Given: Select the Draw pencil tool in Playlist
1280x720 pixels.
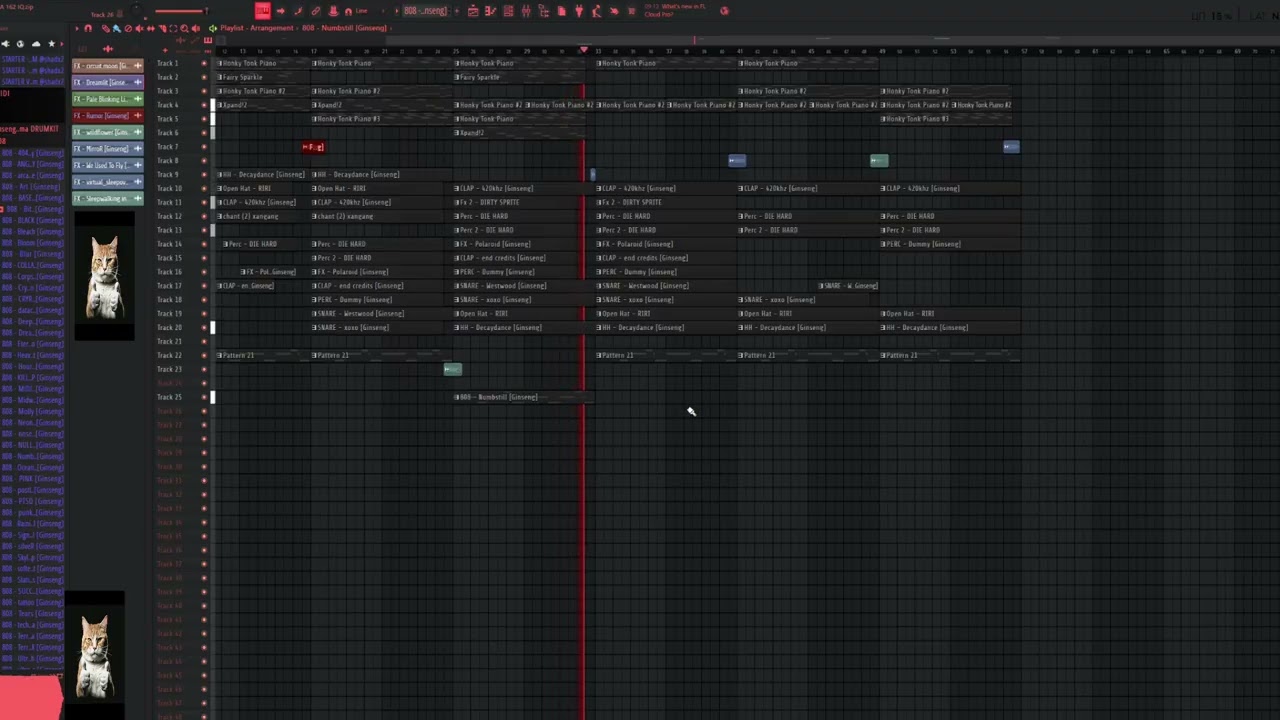Looking at the screenshot, I should pos(106,28).
